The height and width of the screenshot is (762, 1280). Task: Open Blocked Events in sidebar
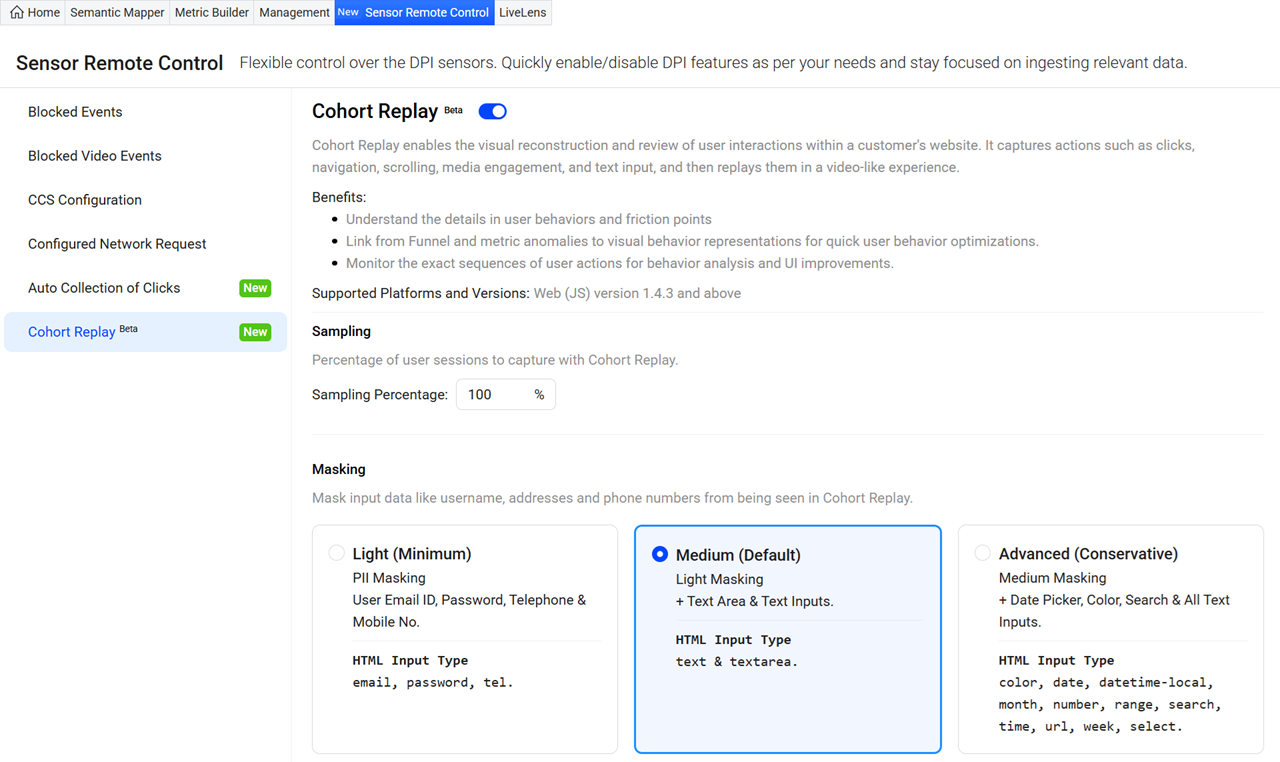[x=75, y=112]
